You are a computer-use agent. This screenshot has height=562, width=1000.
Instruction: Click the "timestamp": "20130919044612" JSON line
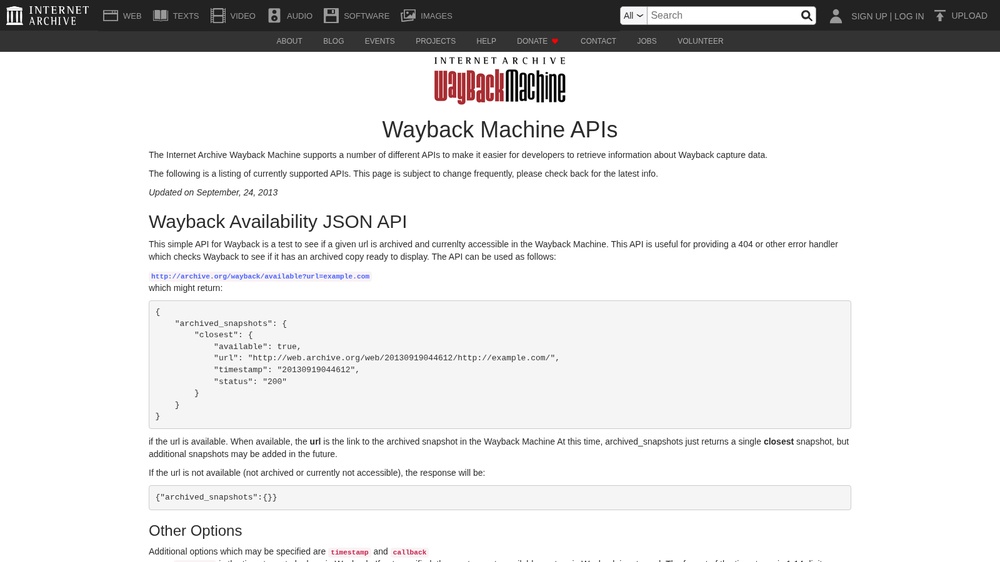286,369
